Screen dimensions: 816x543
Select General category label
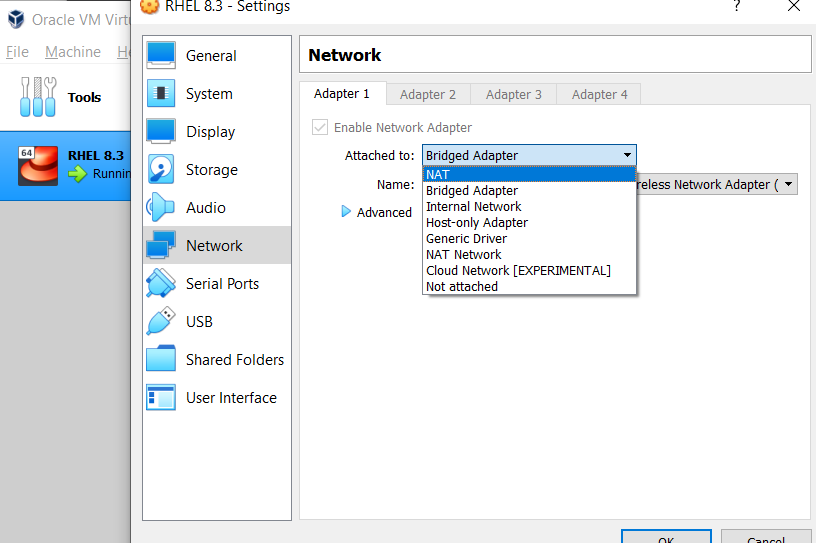211,56
